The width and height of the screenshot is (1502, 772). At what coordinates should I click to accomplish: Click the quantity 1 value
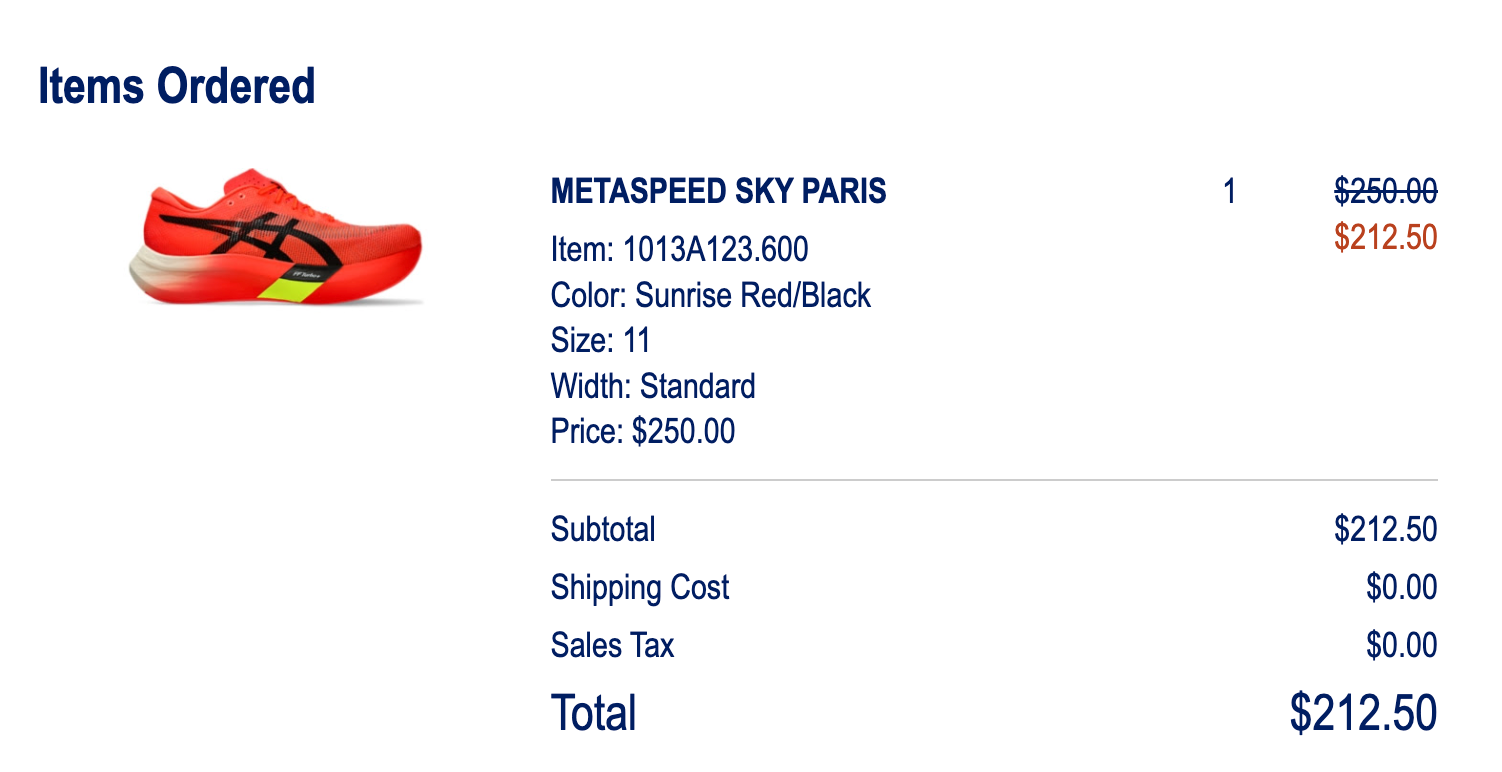pos(1230,190)
